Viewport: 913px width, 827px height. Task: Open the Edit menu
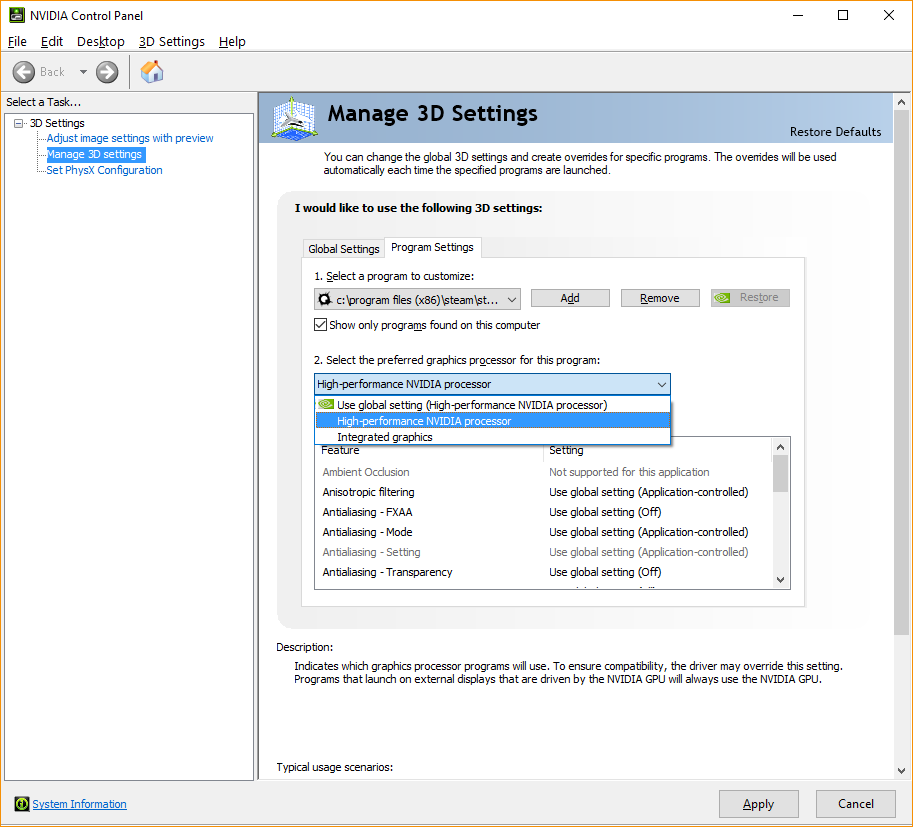tap(52, 41)
